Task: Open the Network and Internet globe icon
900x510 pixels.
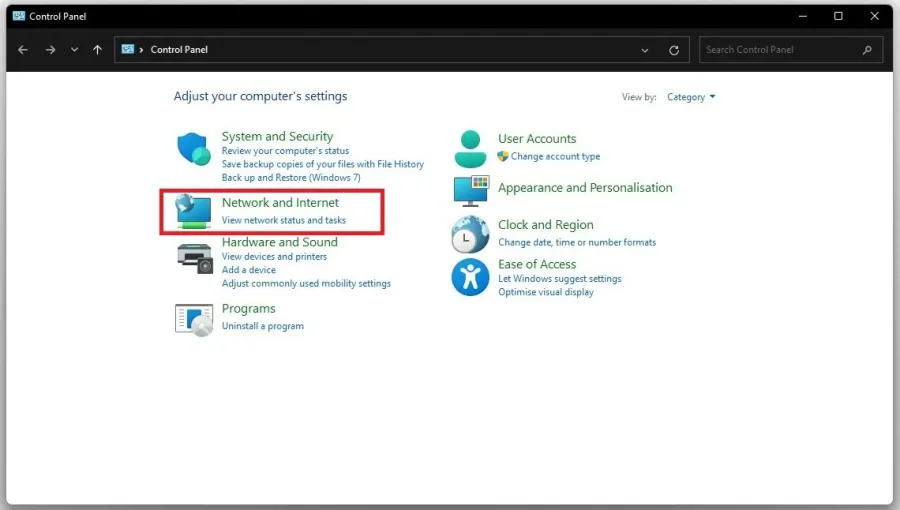Action: tap(193, 212)
